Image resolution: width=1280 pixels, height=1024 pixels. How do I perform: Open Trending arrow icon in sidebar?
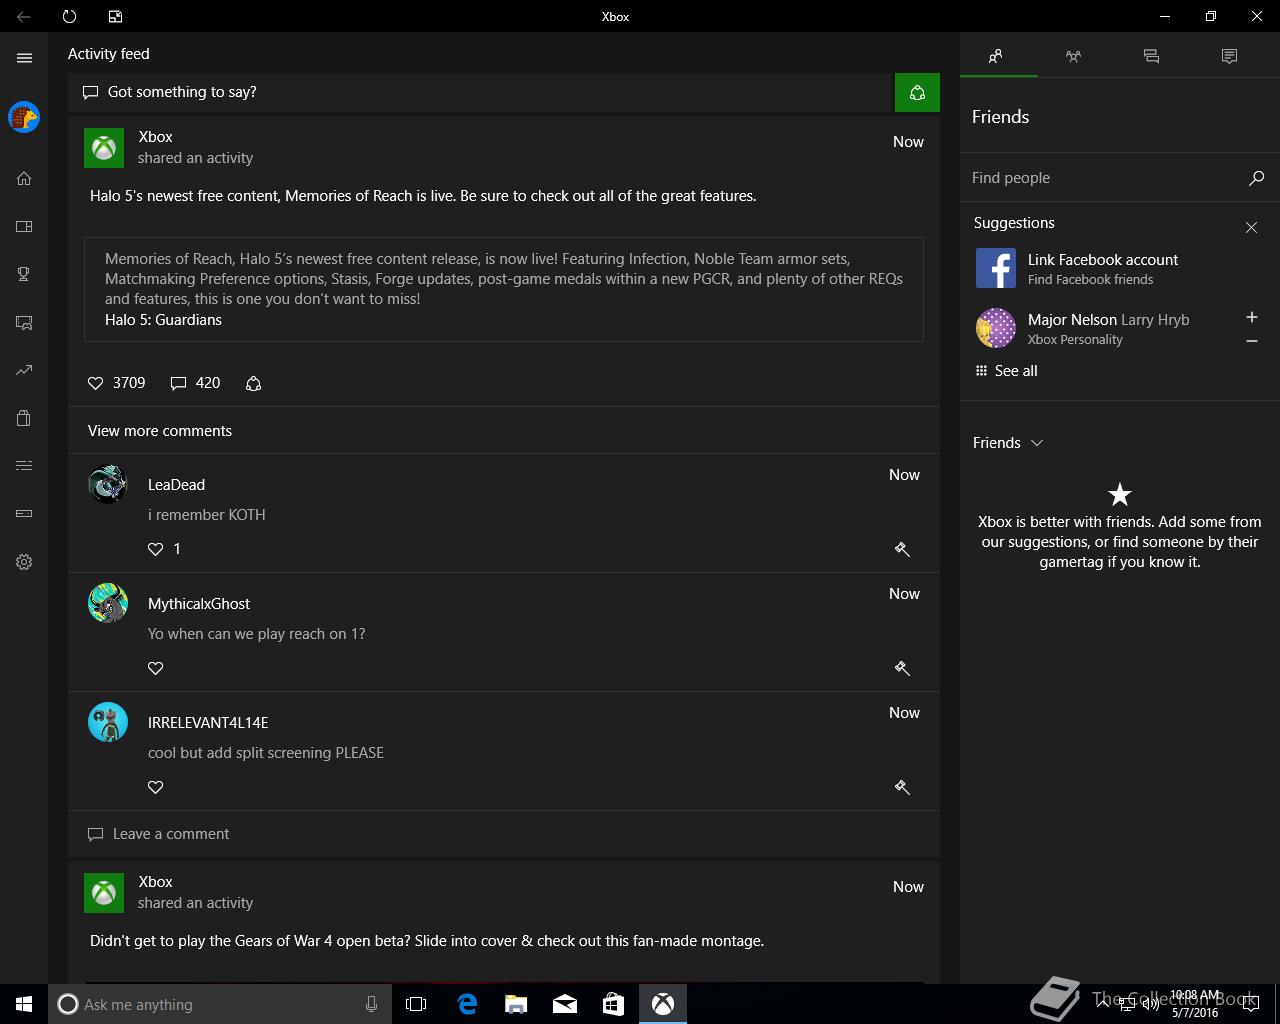24,370
